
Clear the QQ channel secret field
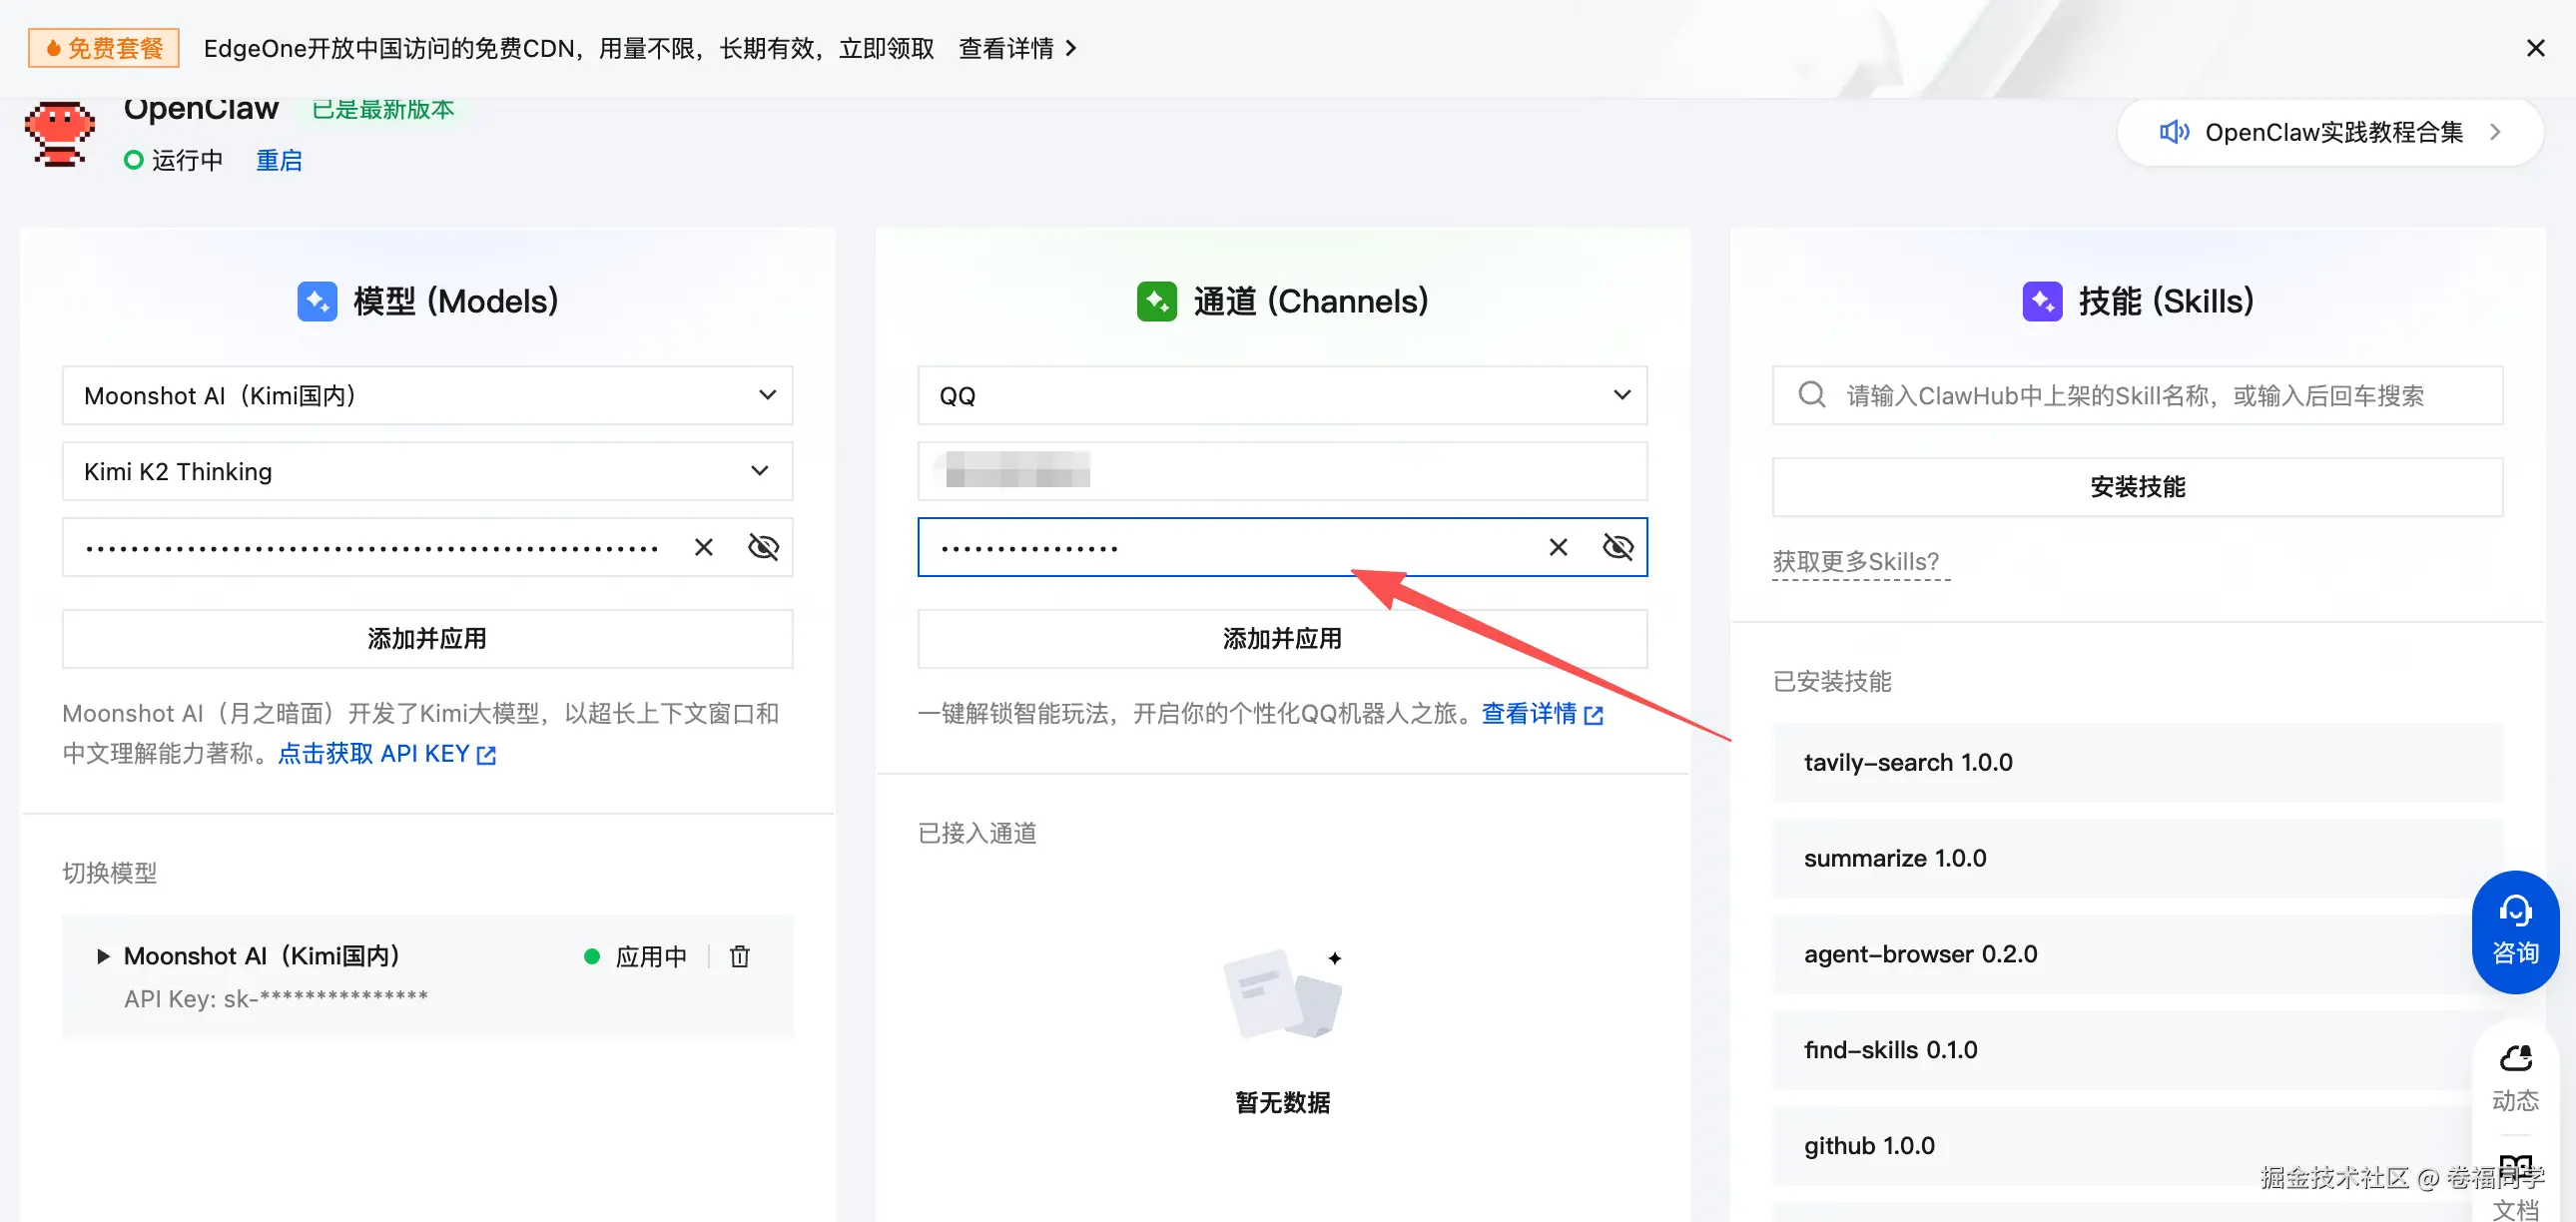[x=1557, y=547]
